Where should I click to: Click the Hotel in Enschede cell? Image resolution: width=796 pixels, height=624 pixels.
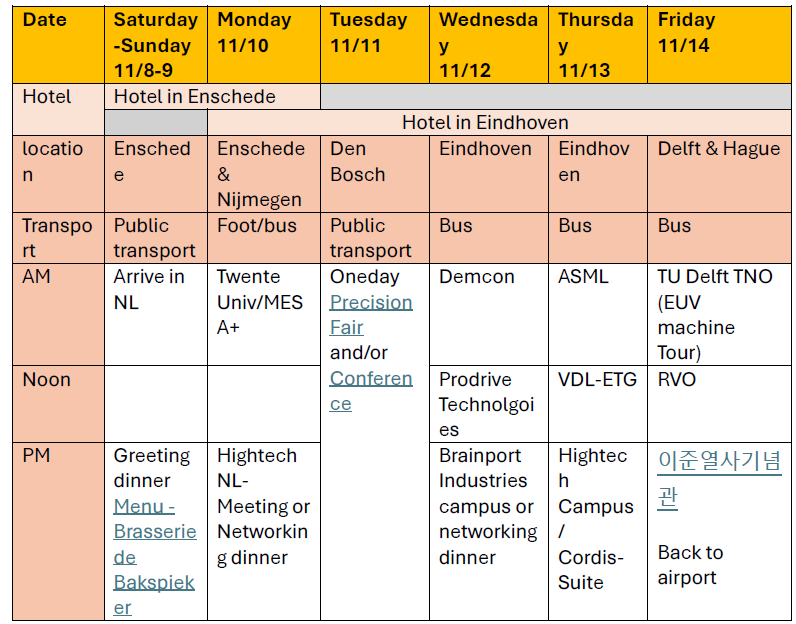(x=212, y=96)
